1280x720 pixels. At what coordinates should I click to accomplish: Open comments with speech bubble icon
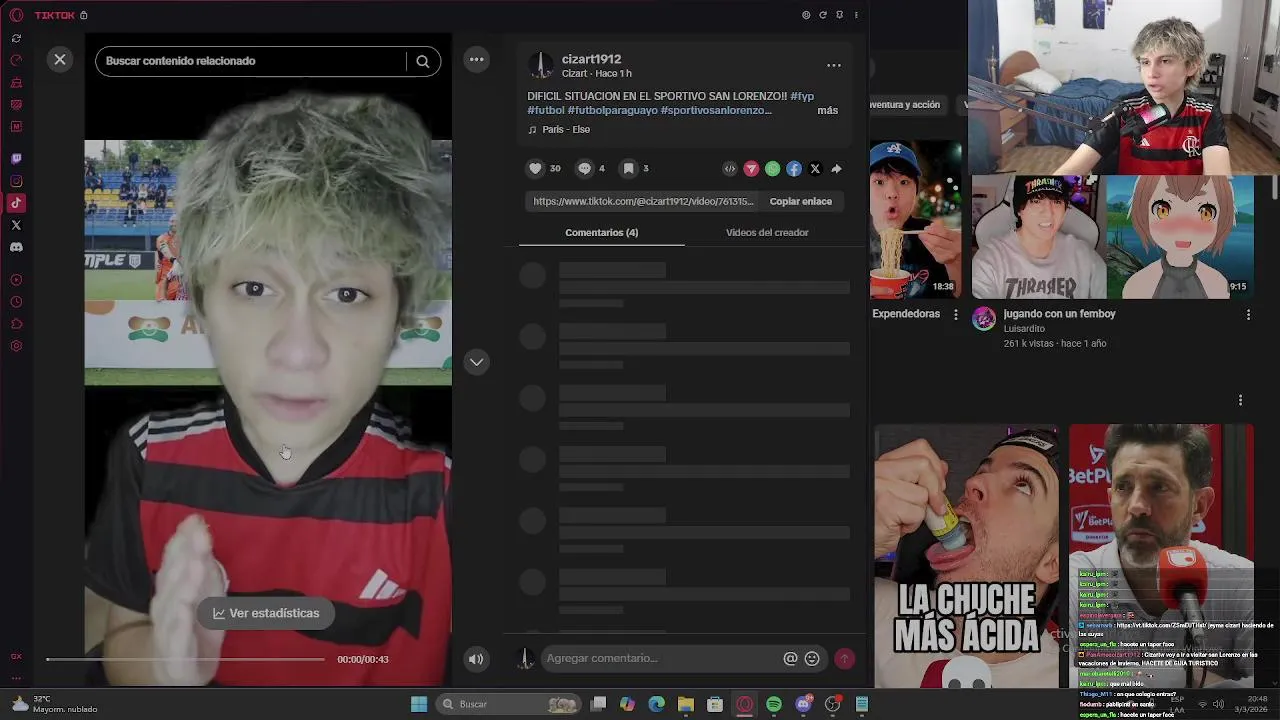[584, 169]
